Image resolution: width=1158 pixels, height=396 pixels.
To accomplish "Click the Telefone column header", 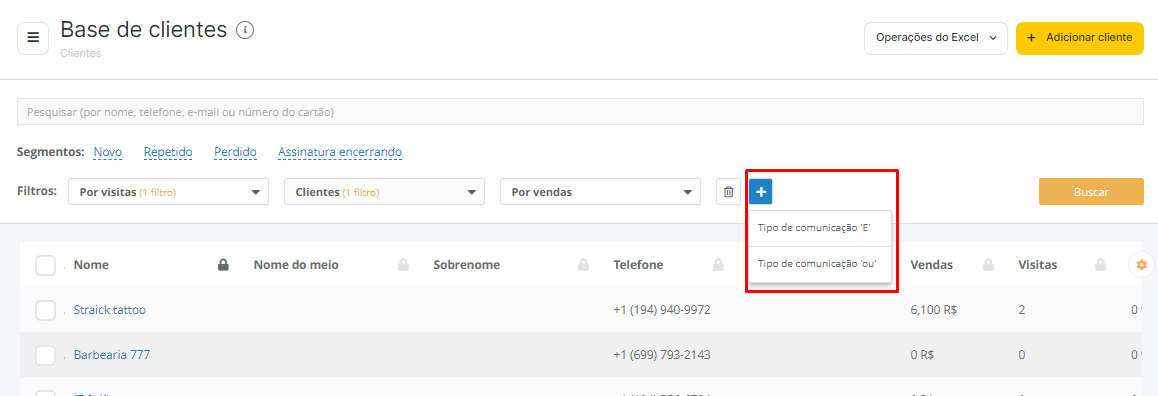I will click(638, 264).
